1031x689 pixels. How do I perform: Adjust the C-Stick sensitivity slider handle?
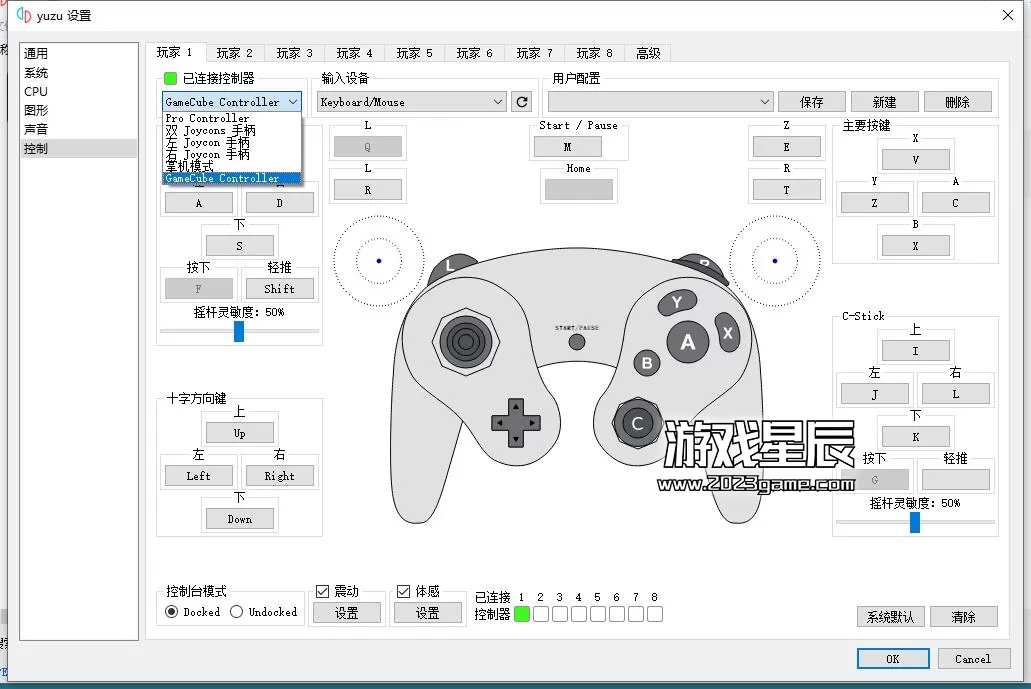(x=914, y=522)
